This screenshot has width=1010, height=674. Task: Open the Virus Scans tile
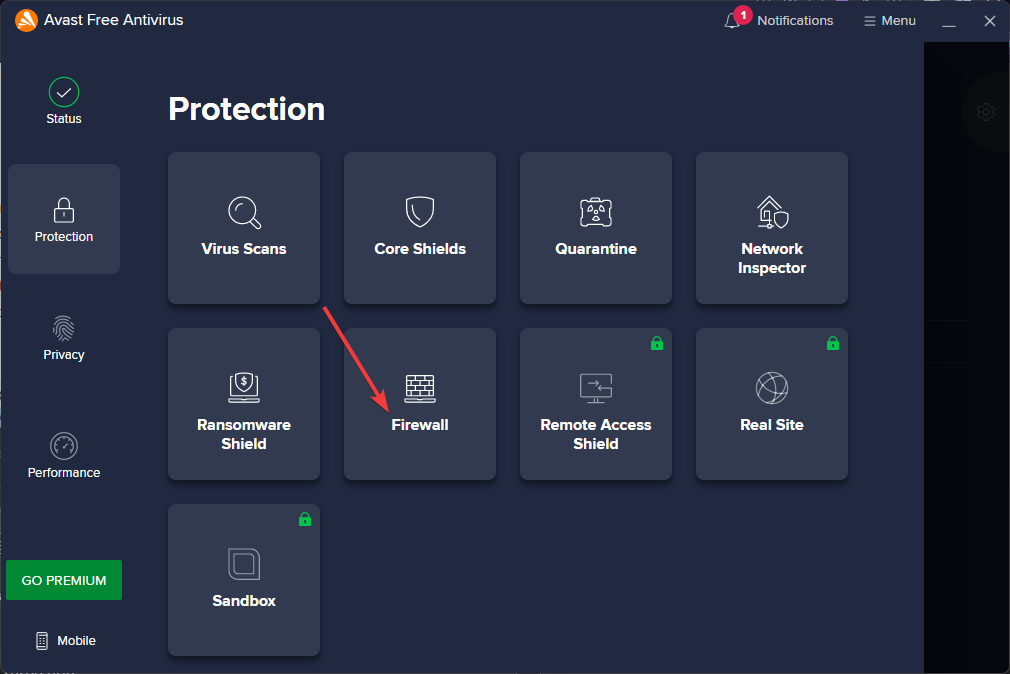[x=243, y=227]
